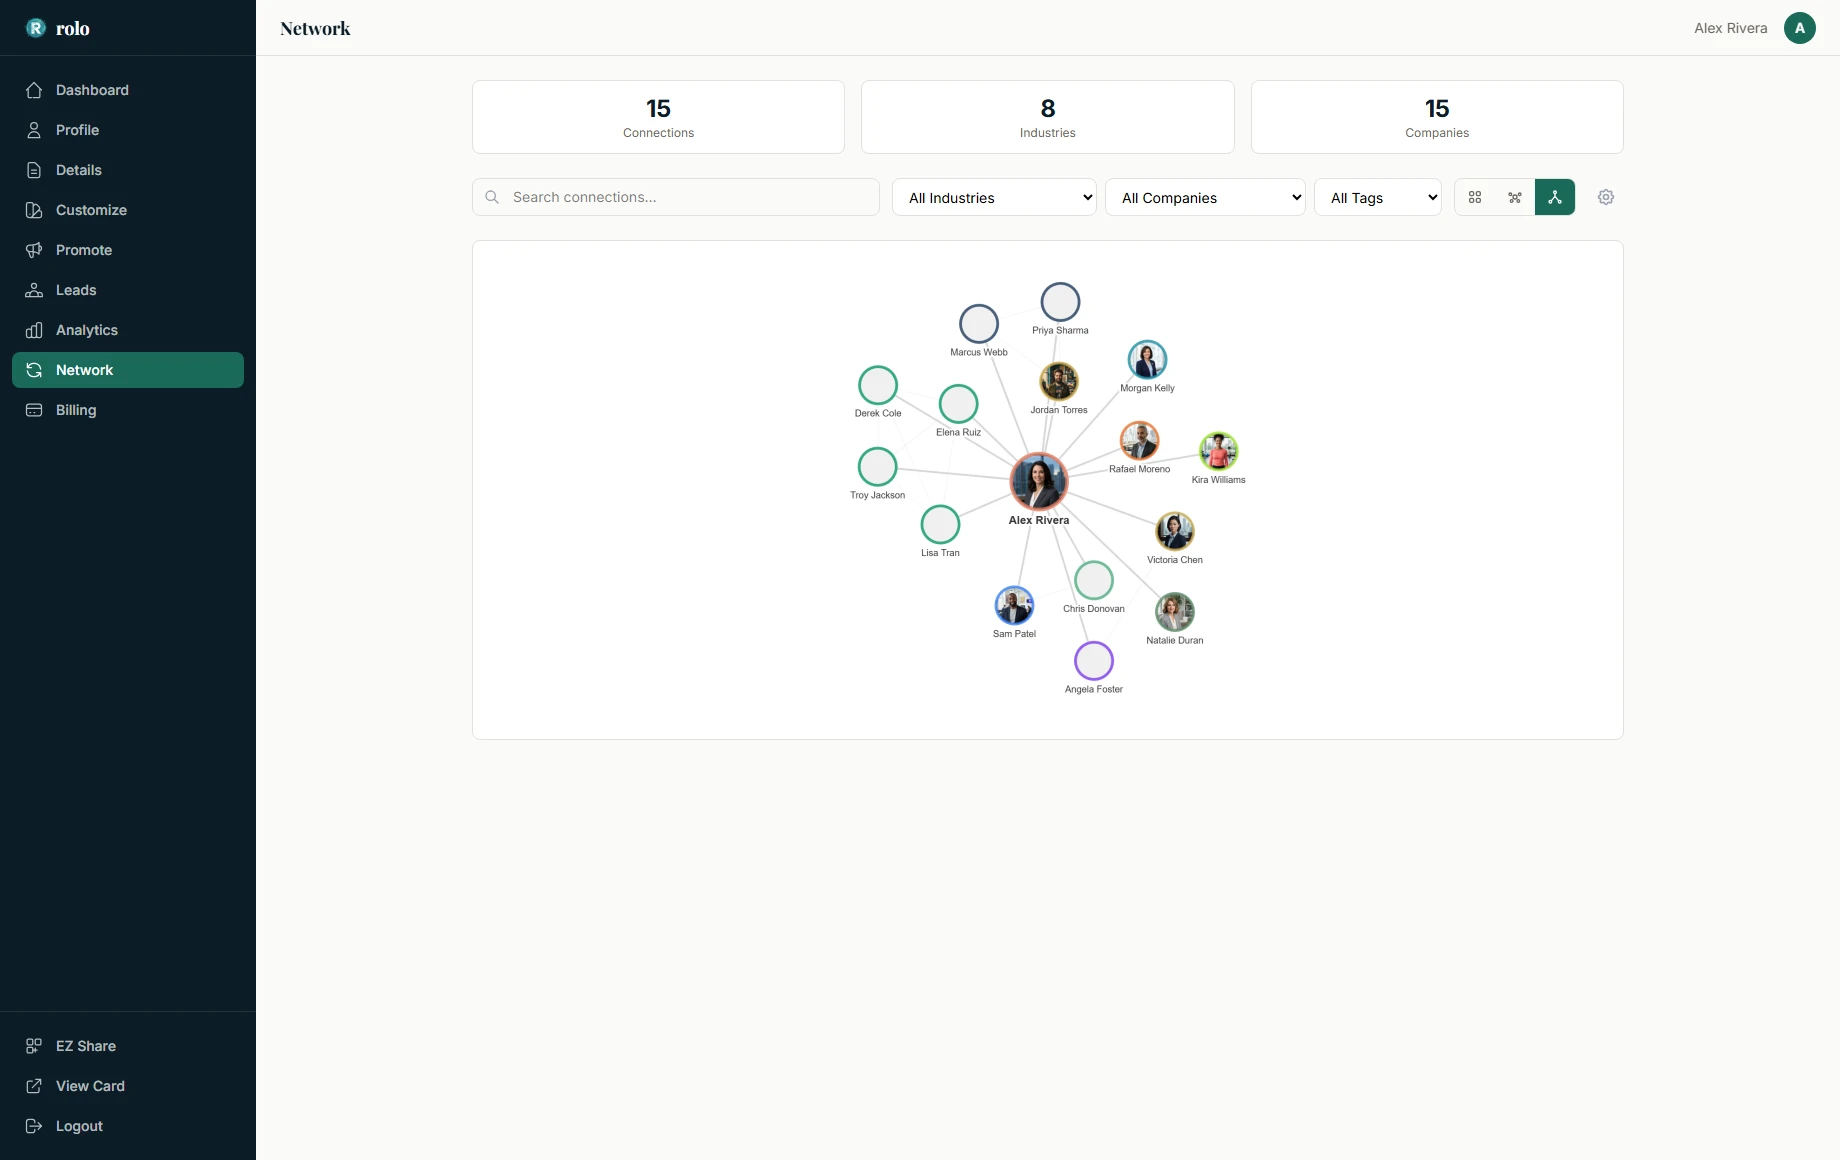Click the 8 Industries stat card
This screenshot has width=1840, height=1160.
coord(1048,117)
